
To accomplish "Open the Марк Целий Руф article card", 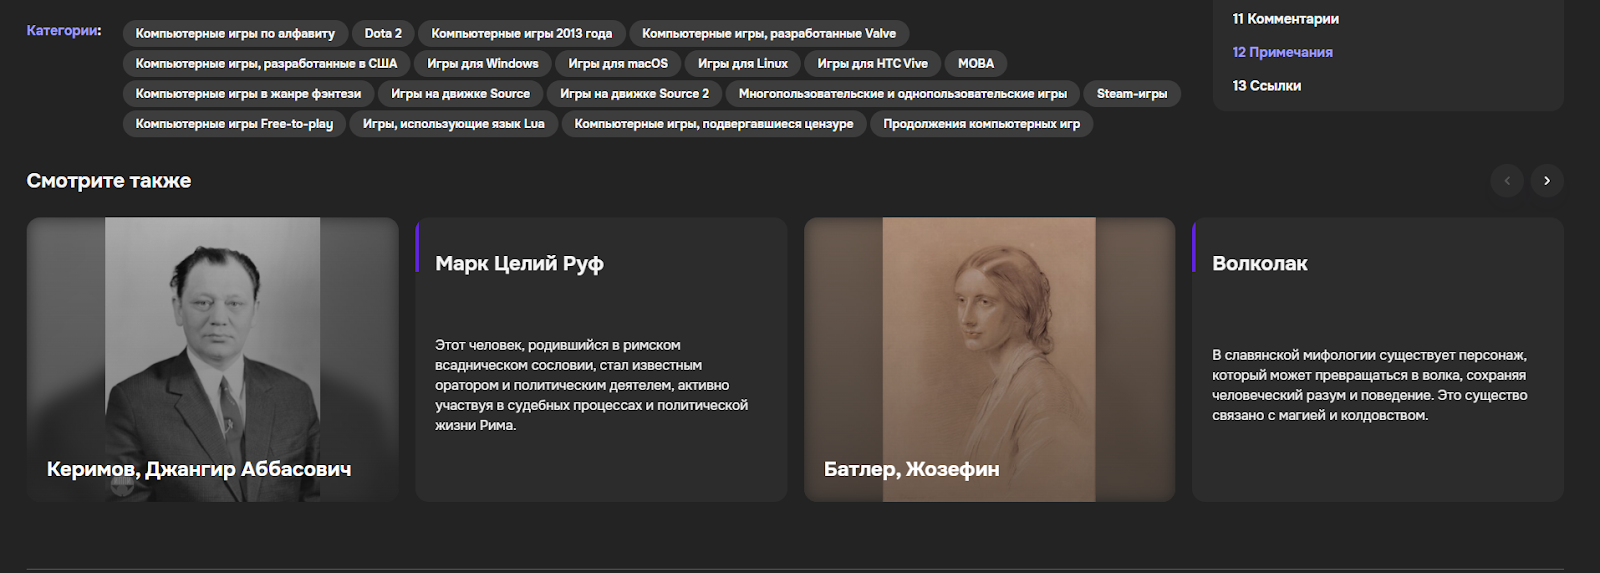I will 601,360.
